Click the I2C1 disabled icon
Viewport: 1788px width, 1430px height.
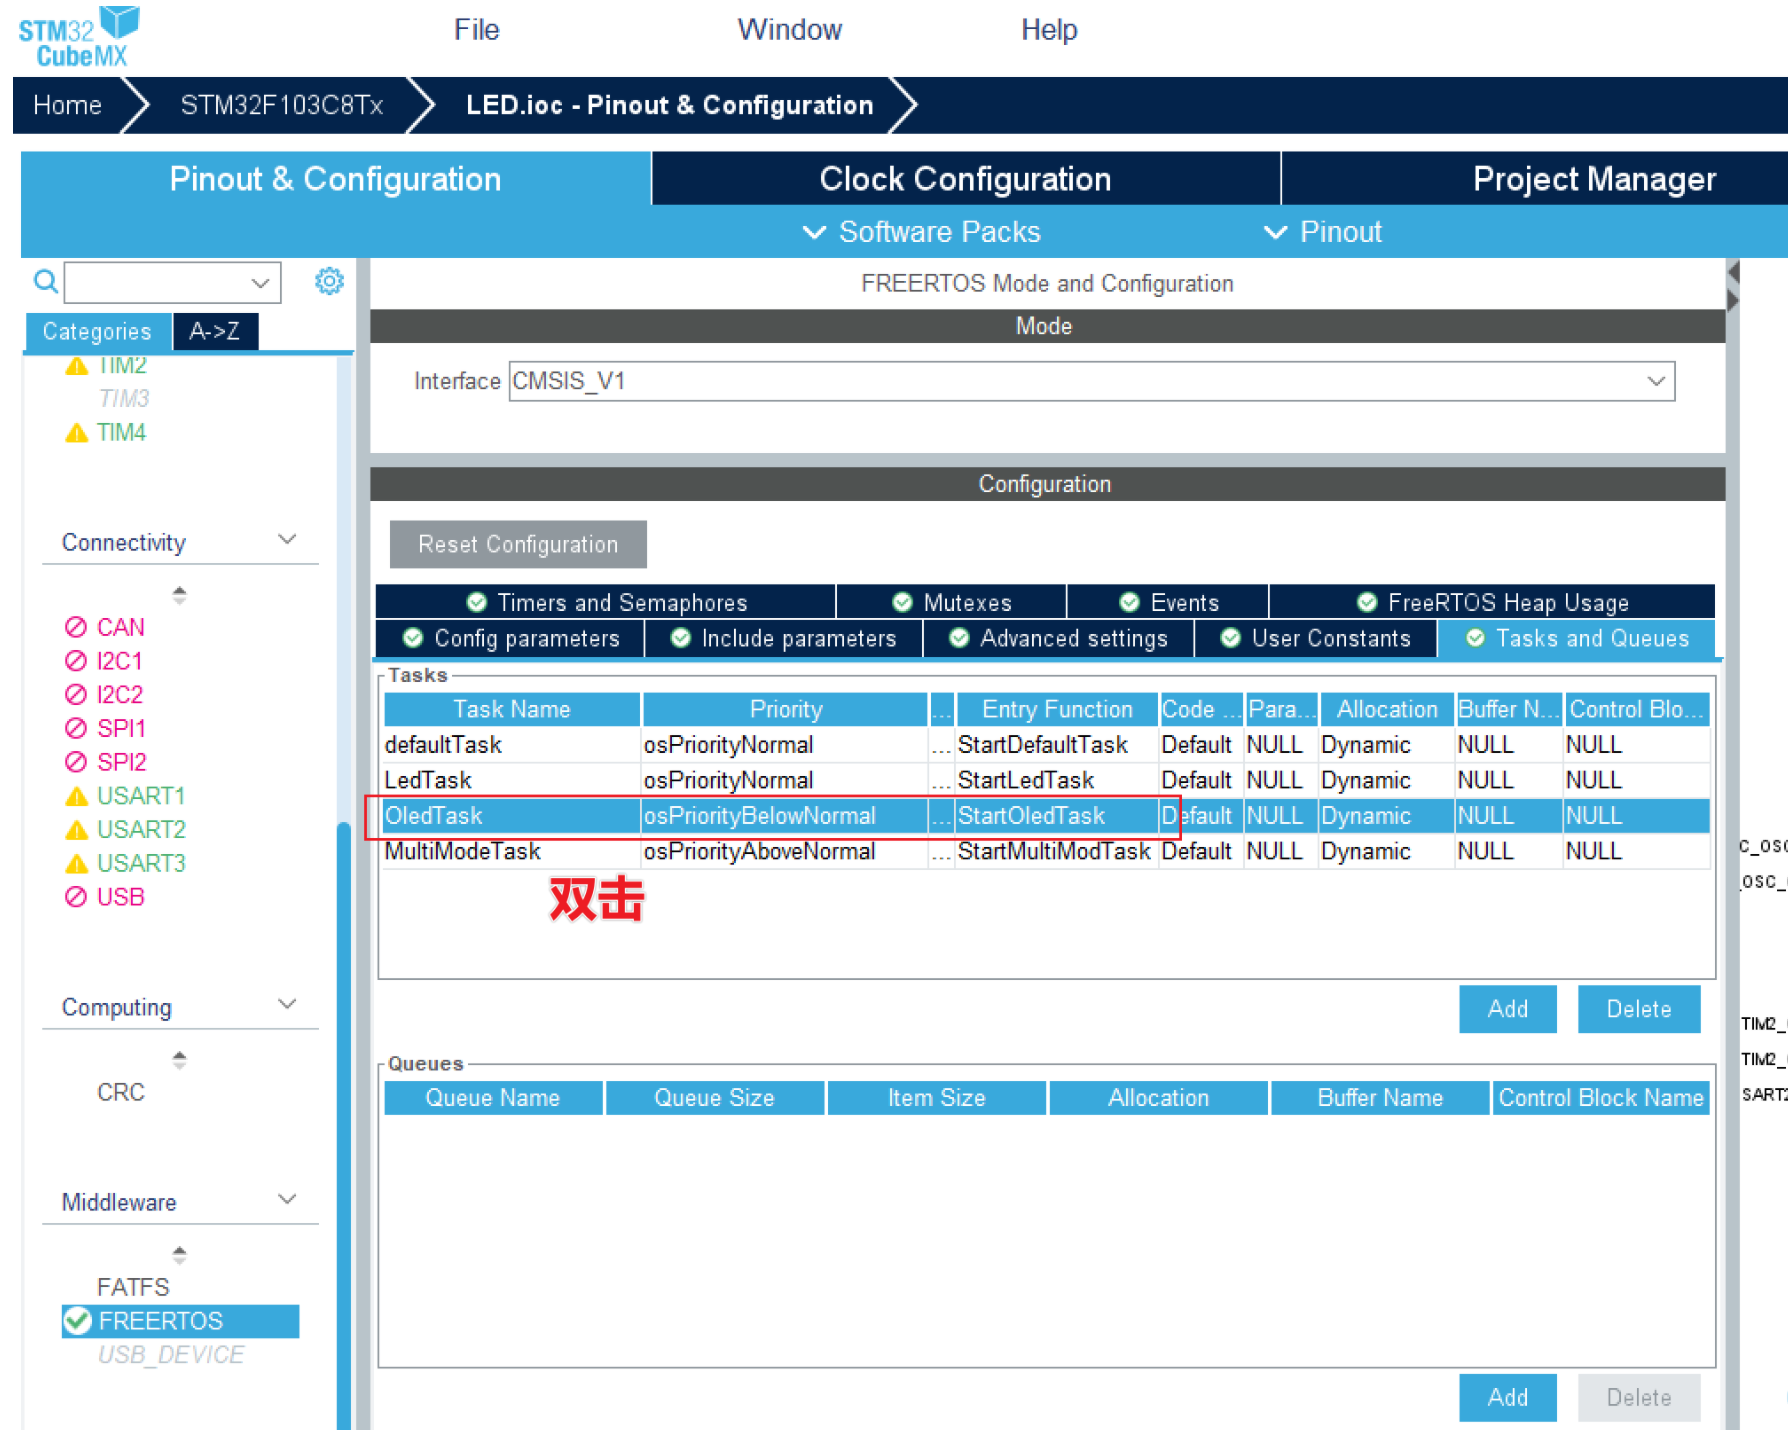(x=76, y=661)
